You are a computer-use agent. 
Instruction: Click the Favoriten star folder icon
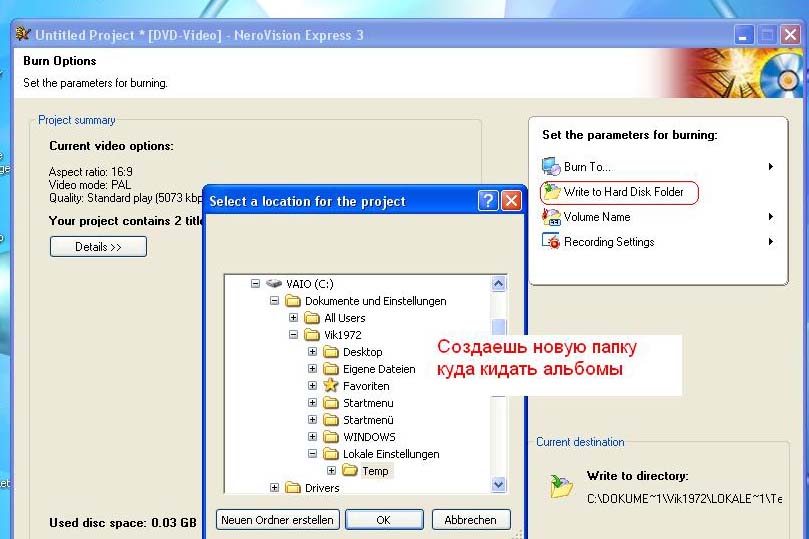coord(331,385)
